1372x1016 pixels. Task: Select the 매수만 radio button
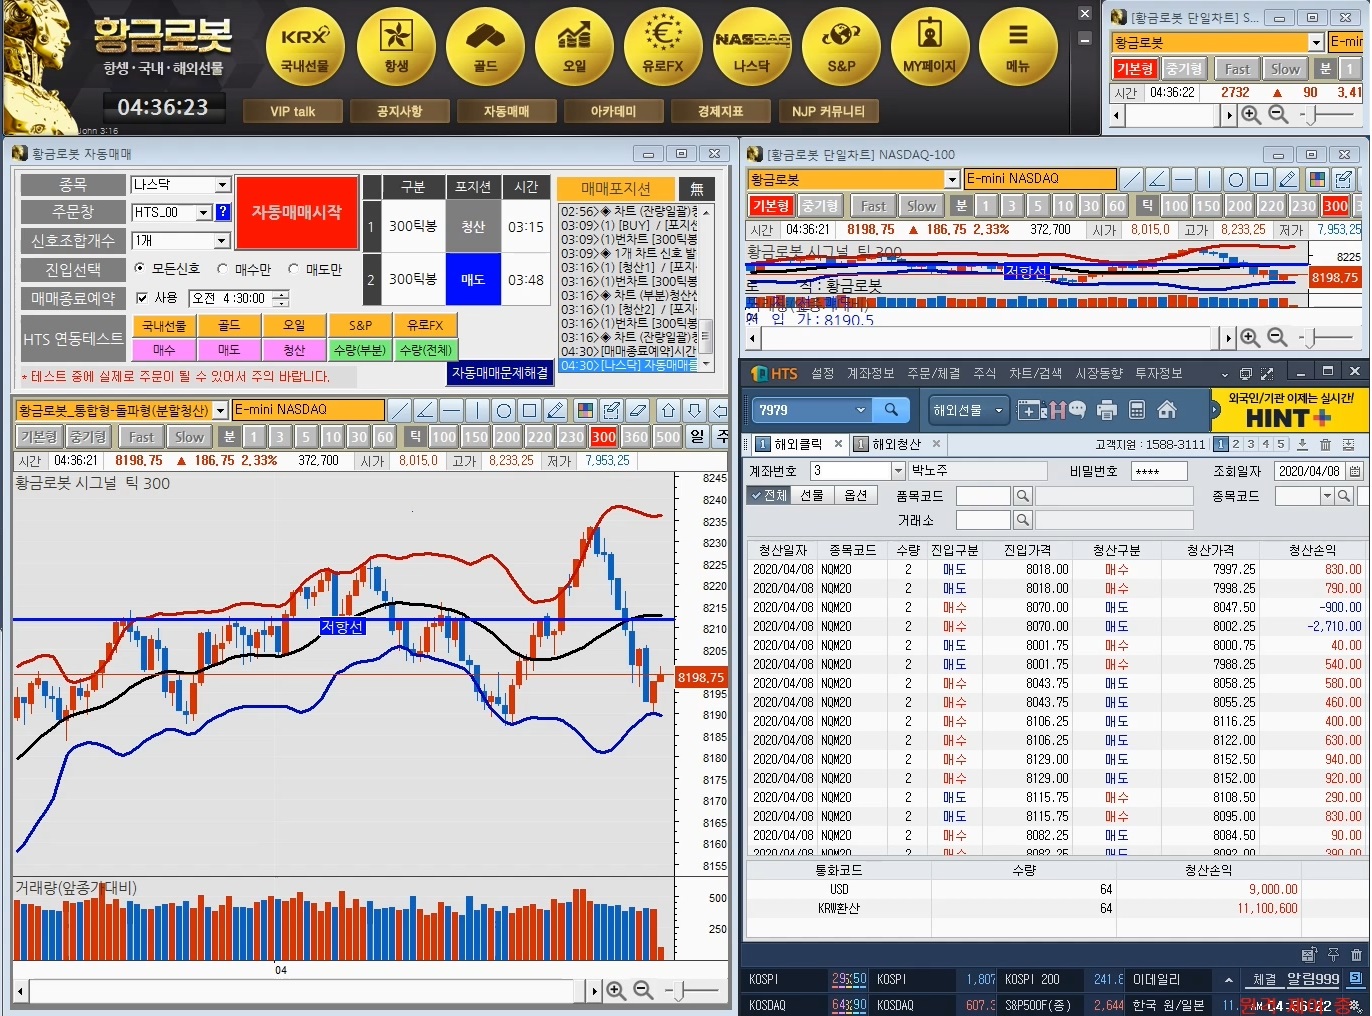coord(223,268)
